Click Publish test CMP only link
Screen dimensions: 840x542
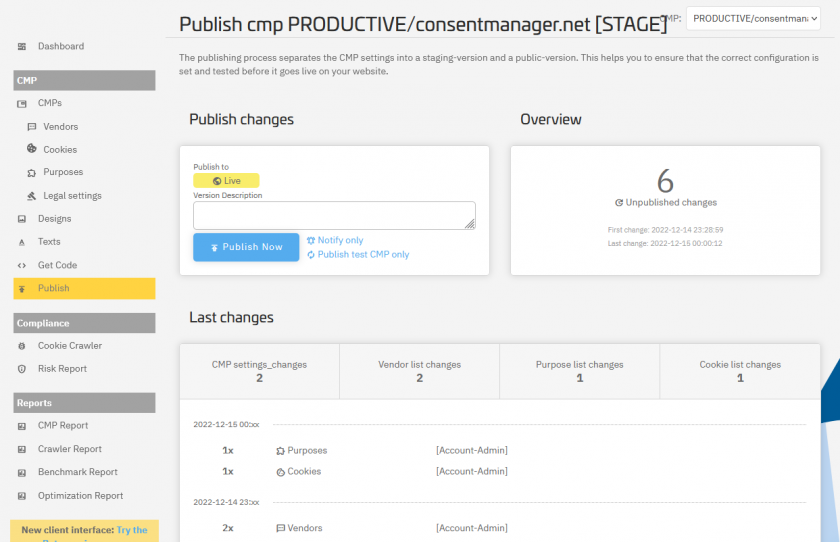tap(363, 255)
